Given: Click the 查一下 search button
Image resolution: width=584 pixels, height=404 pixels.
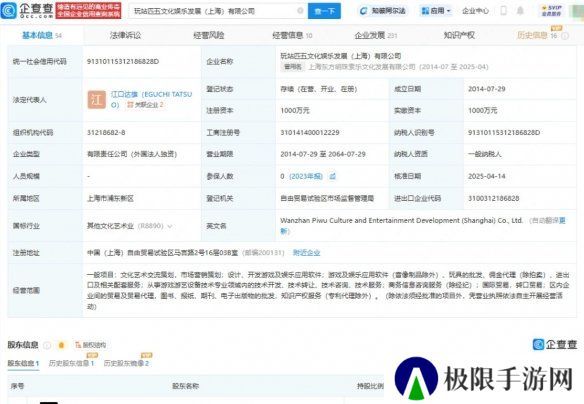Looking at the screenshot, I should tap(324, 11).
